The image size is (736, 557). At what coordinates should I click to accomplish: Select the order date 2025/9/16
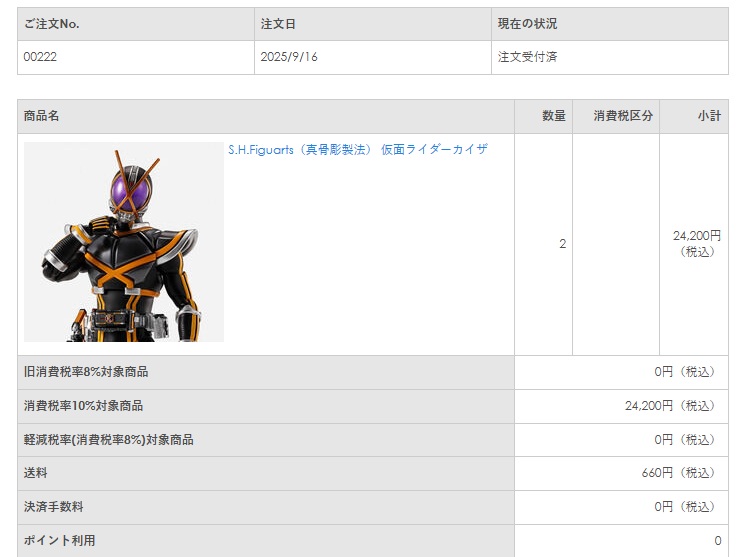pyautogui.click(x=289, y=57)
